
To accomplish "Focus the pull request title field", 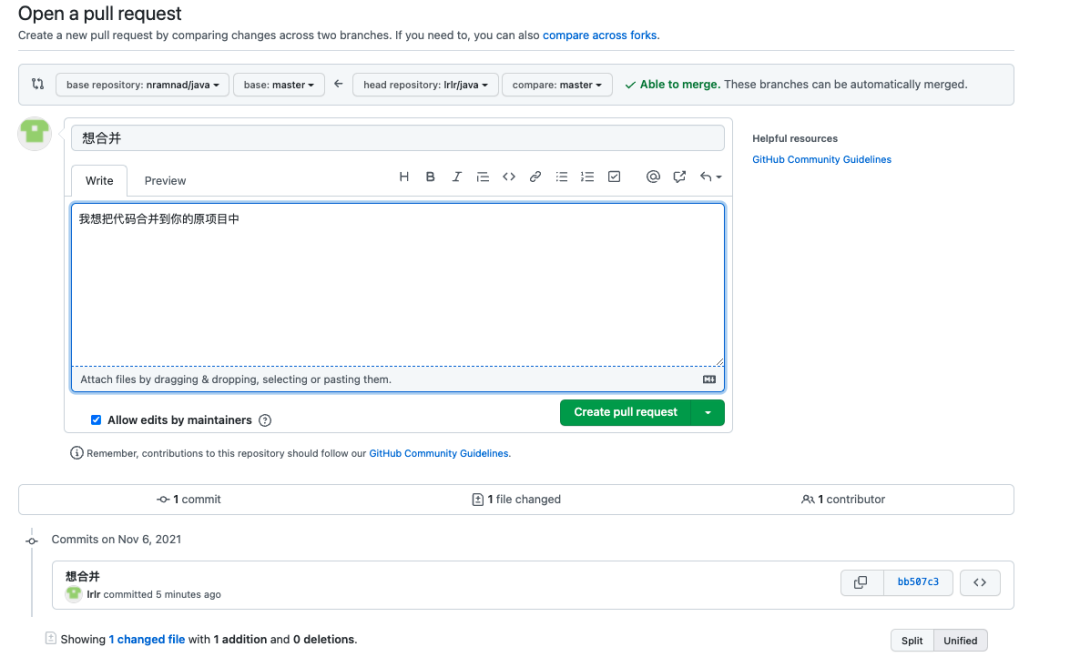I will (x=397, y=138).
